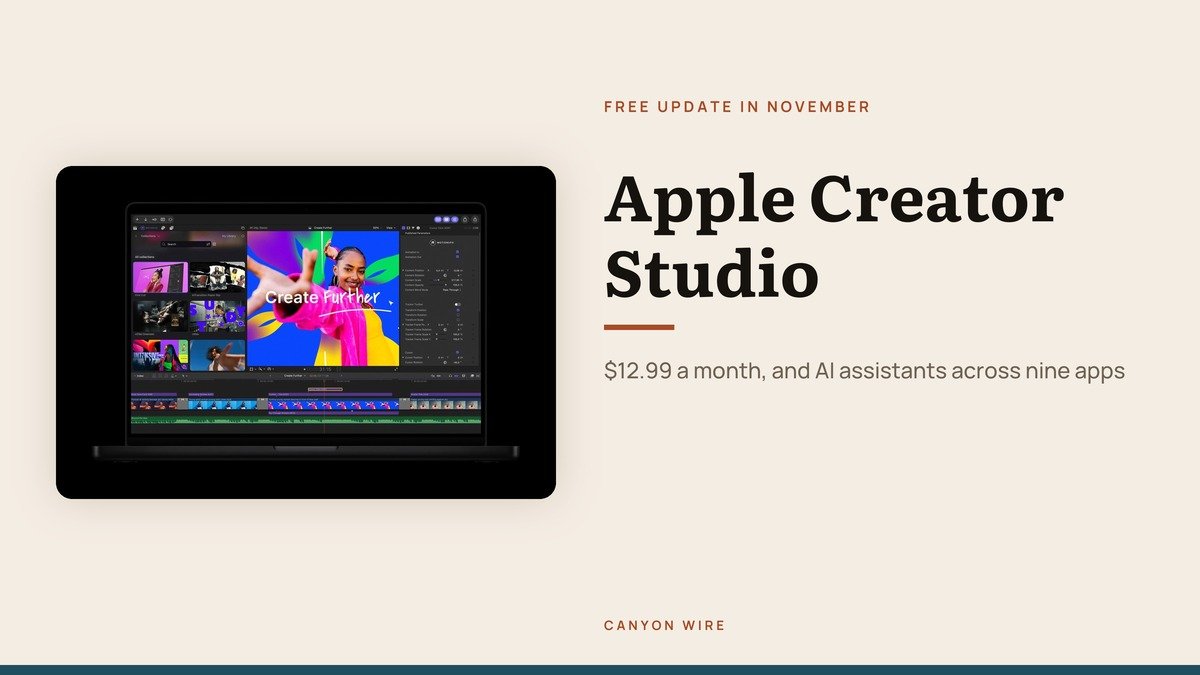1200x675 pixels.
Task: Click the "Apple Creator Studio" headline
Action: coord(834,236)
